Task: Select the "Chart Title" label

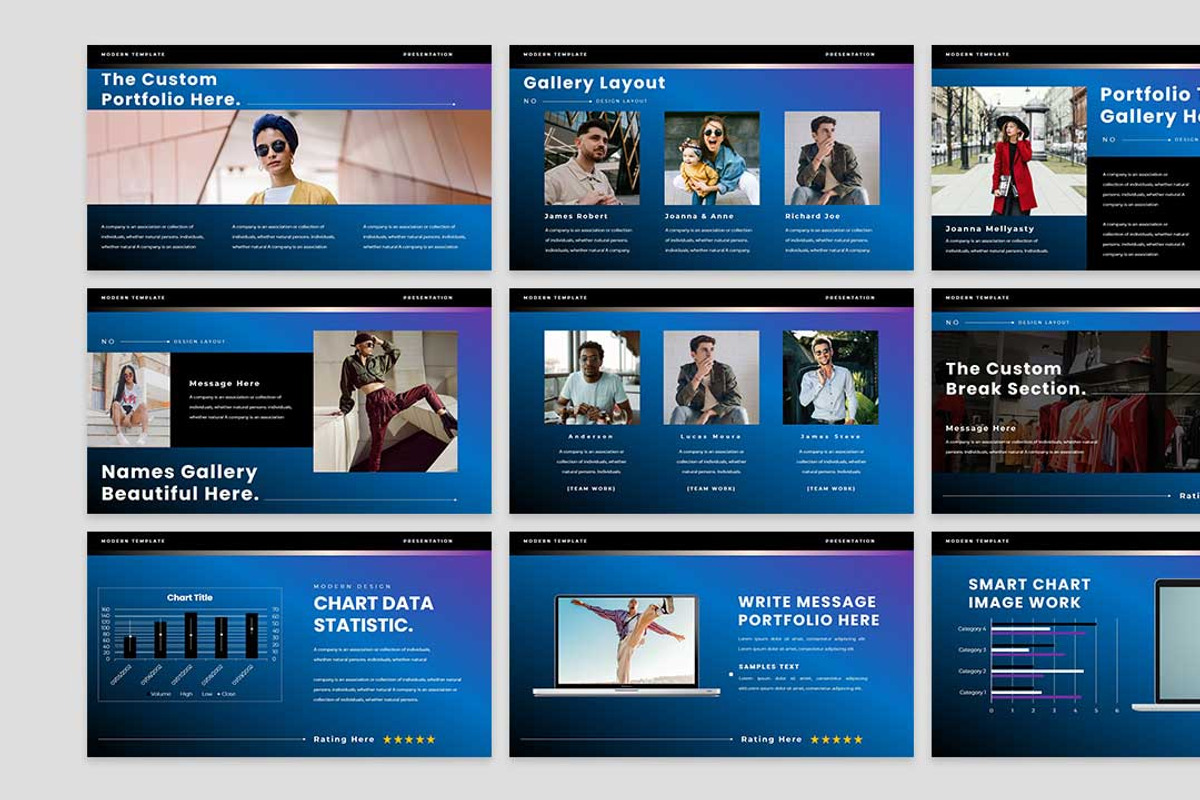Action: (190, 598)
